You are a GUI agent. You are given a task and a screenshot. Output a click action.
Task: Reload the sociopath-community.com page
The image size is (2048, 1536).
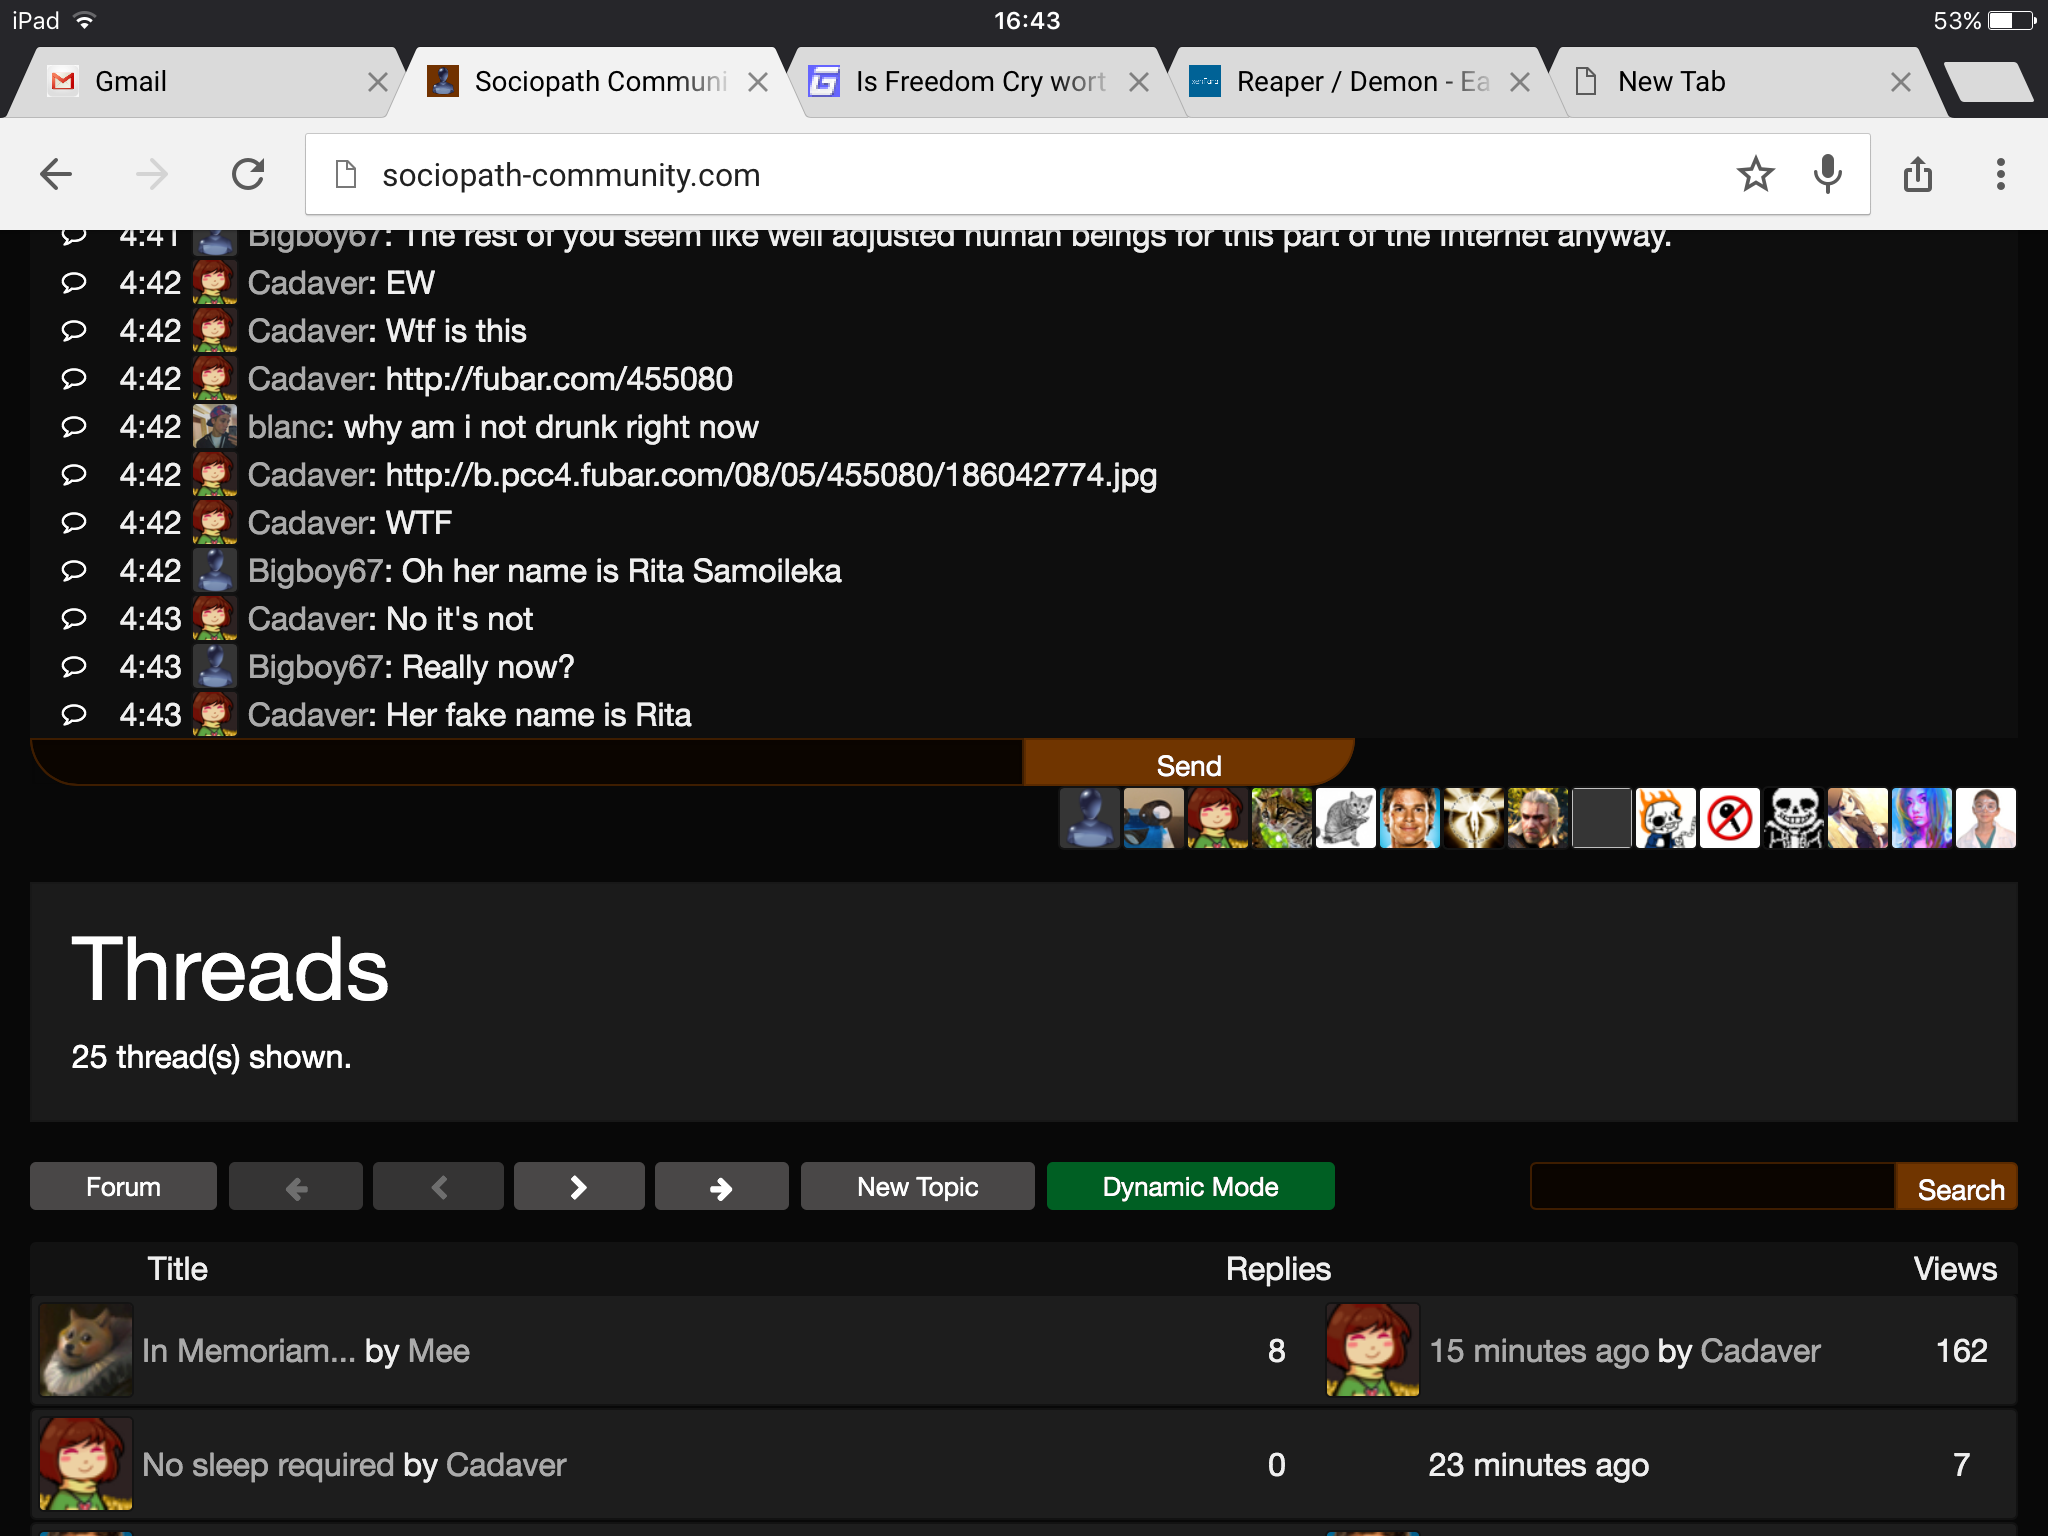tap(248, 175)
